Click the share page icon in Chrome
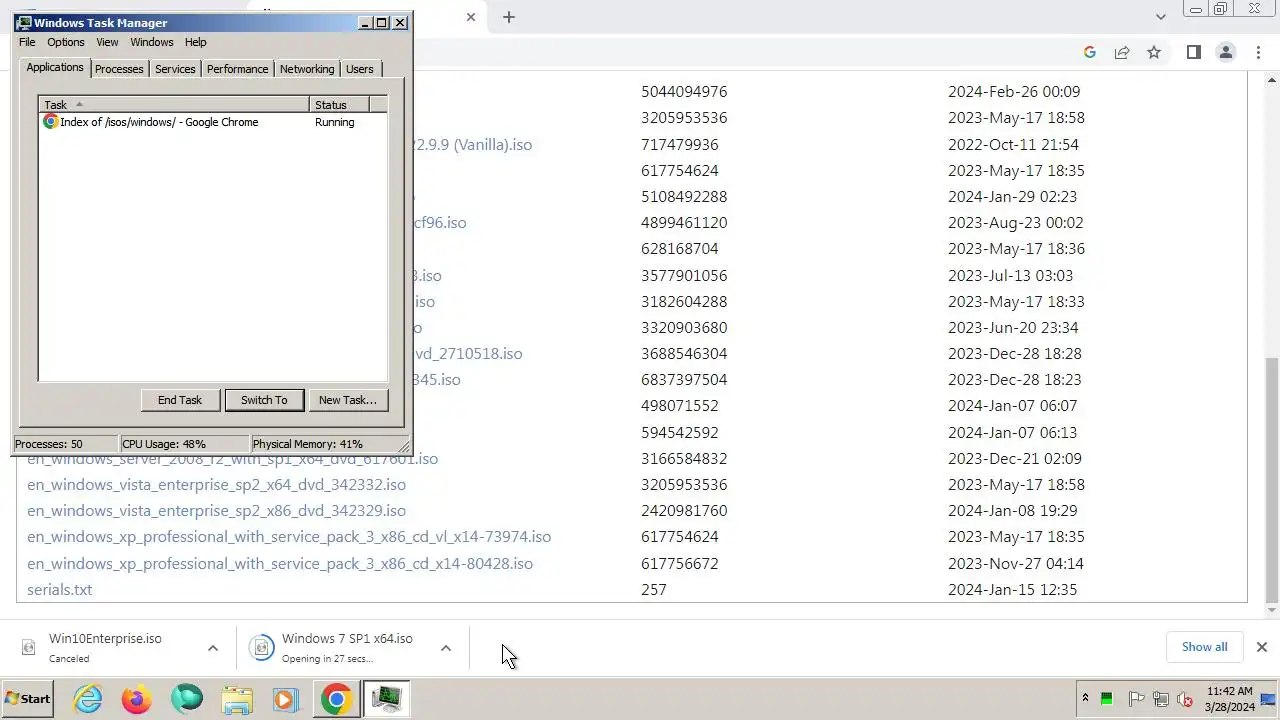 [x=1122, y=52]
